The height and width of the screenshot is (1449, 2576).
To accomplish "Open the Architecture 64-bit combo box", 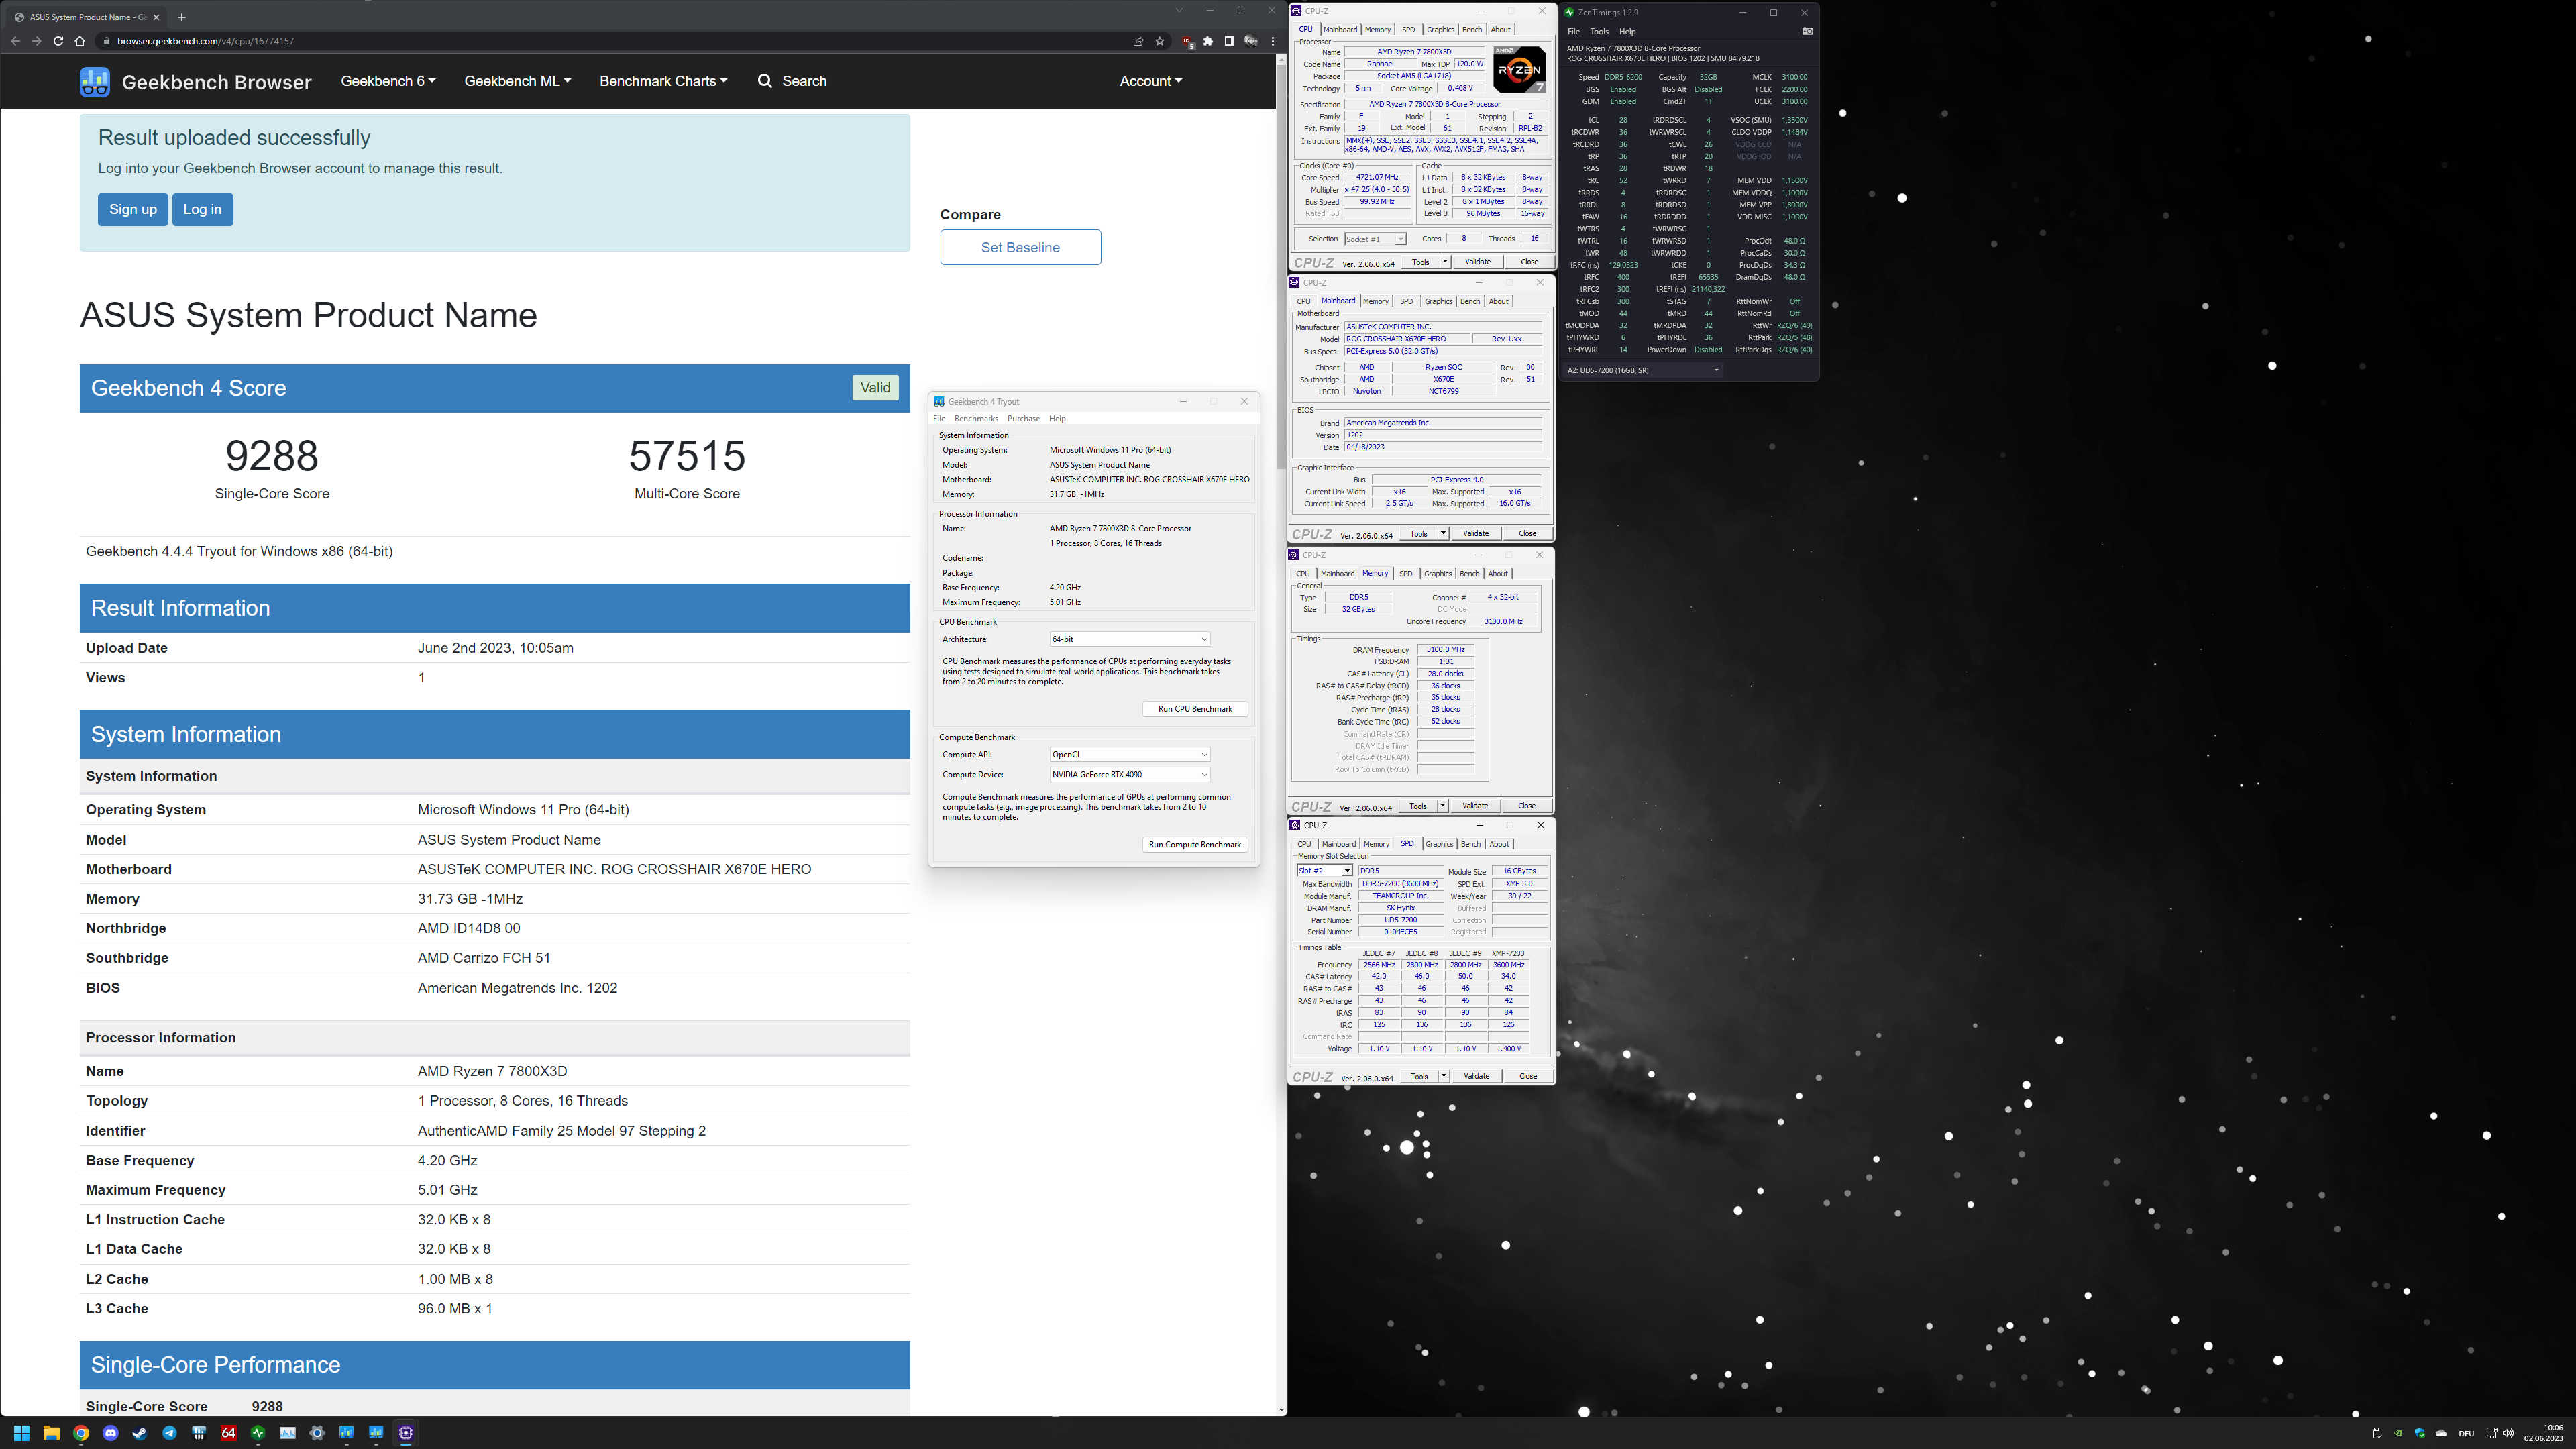I will pyautogui.click(x=1129, y=639).
